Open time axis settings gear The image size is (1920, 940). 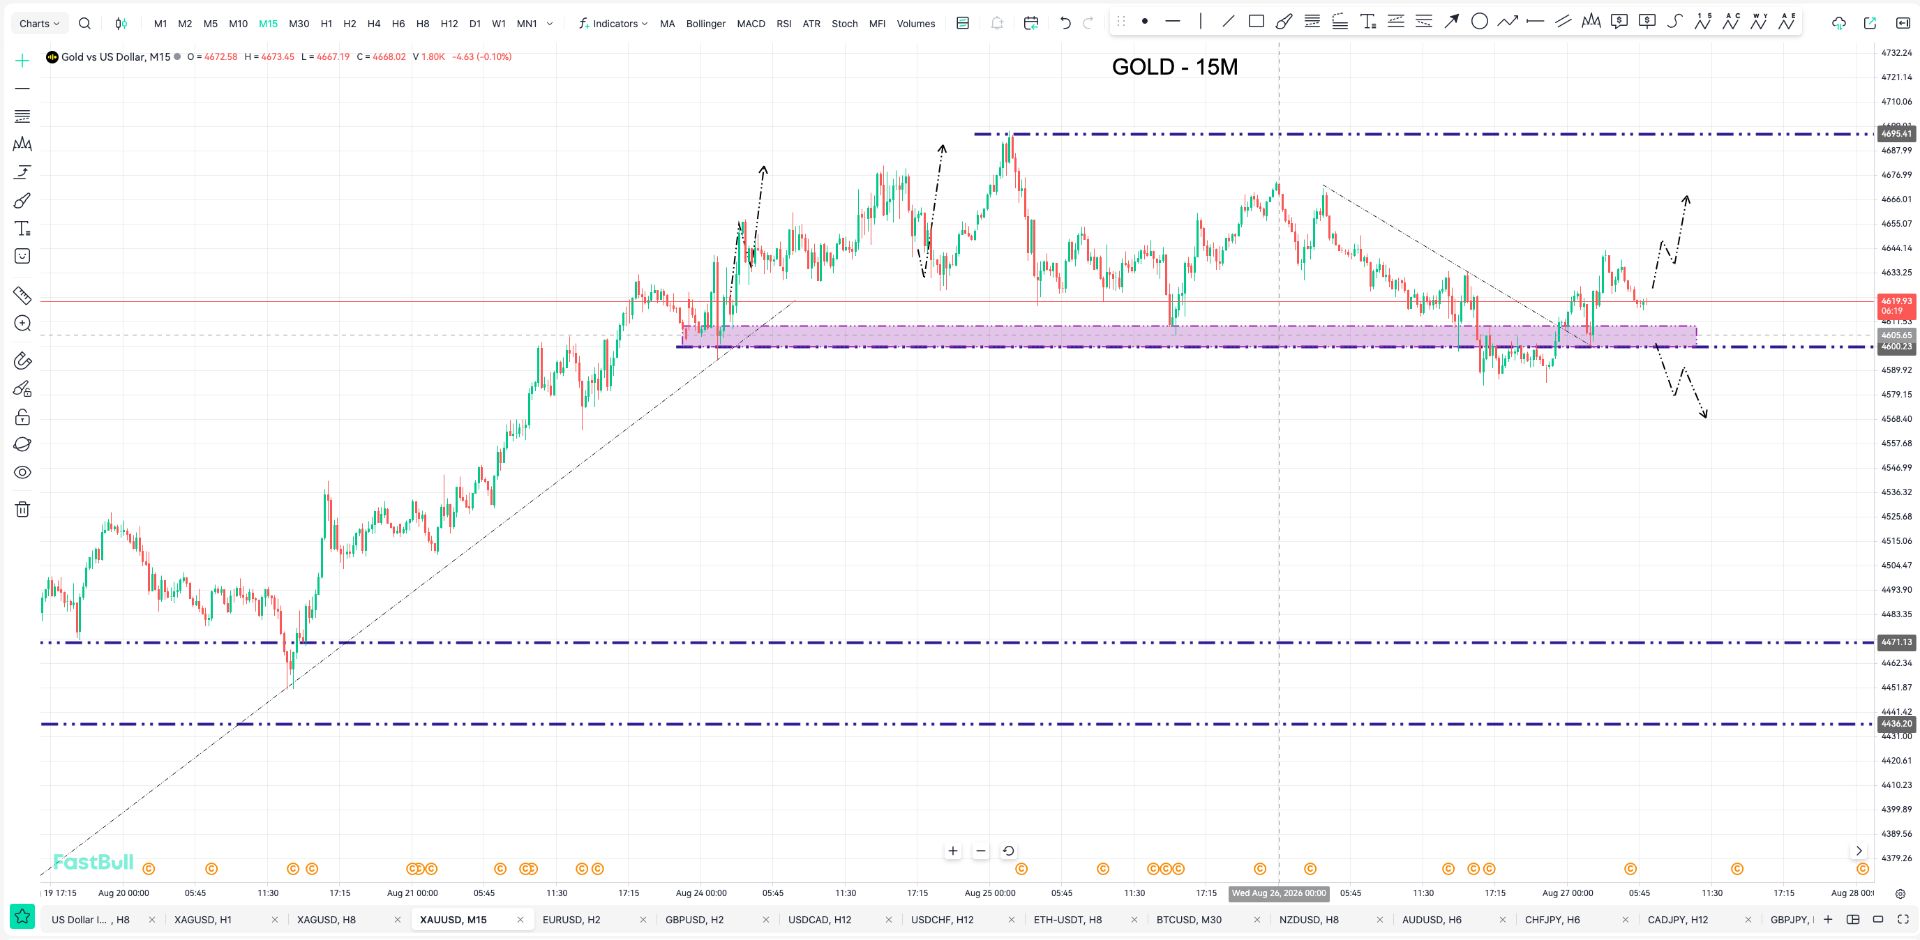point(1899,893)
